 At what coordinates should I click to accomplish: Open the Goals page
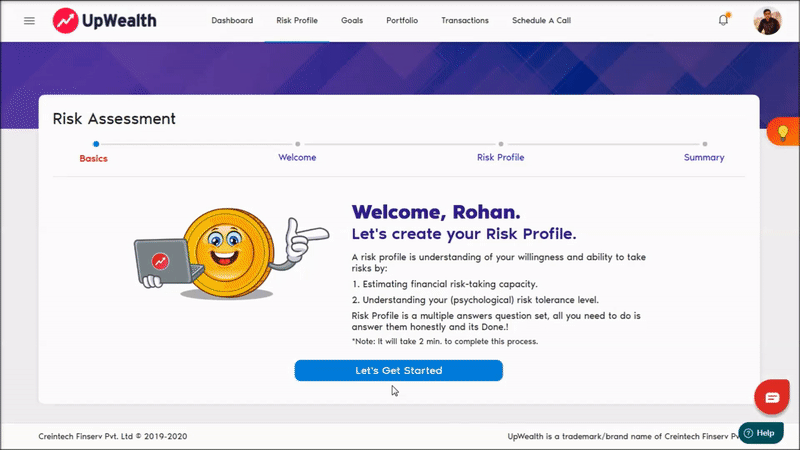pos(351,20)
